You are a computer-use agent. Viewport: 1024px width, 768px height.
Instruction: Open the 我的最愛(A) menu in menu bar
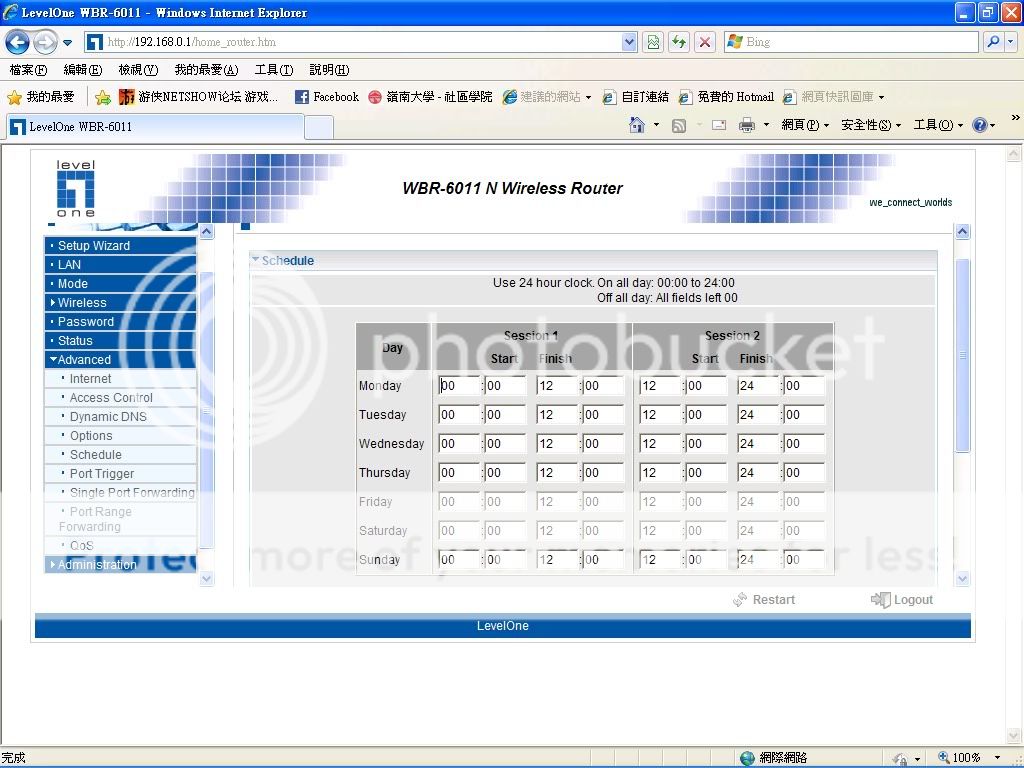click(x=206, y=70)
